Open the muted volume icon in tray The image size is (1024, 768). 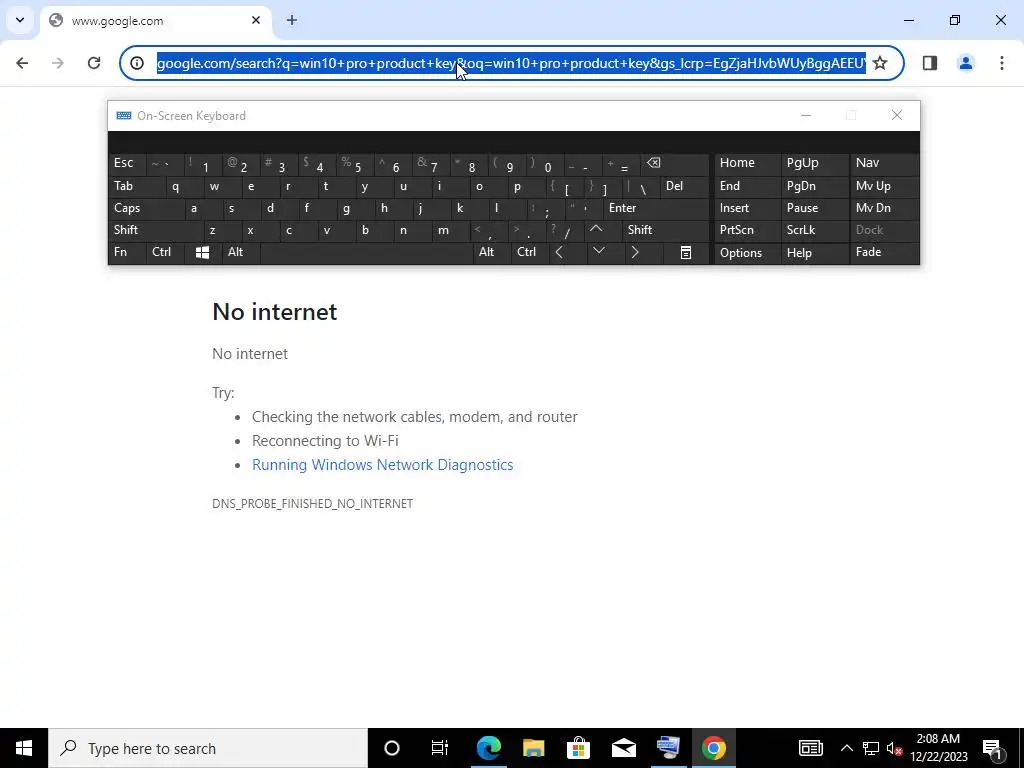(x=895, y=748)
